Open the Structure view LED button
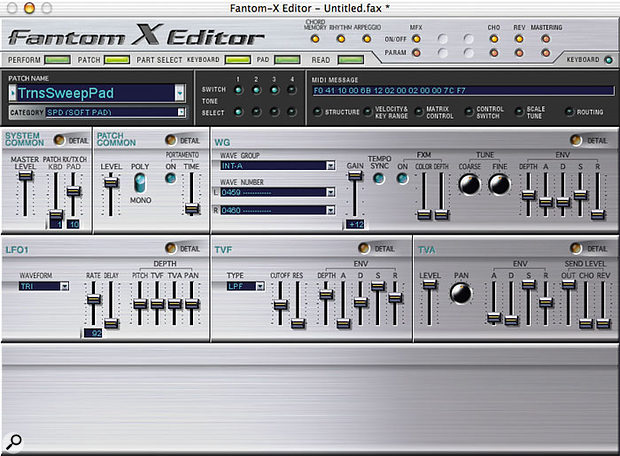The image size is (620, 456). tap(318, 112)
